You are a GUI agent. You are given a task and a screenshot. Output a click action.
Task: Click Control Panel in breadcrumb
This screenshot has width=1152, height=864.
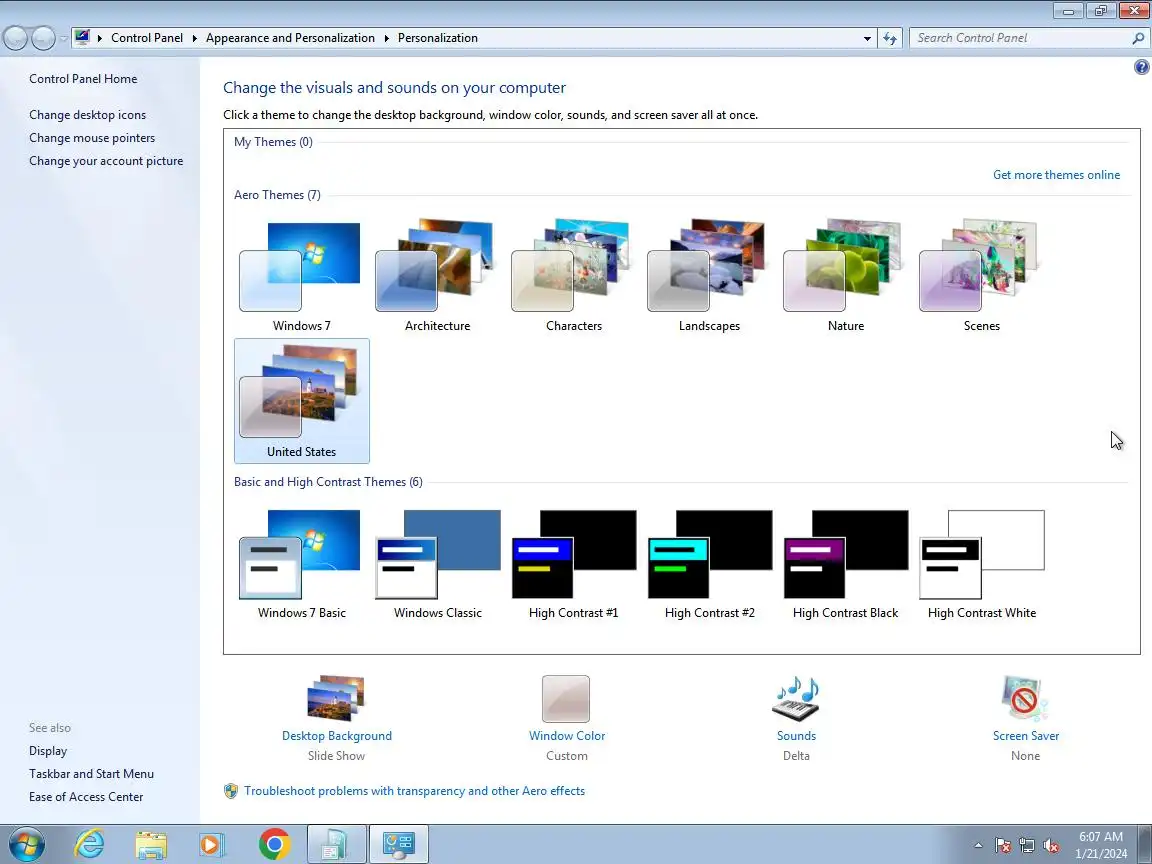[x=147, y=38]
